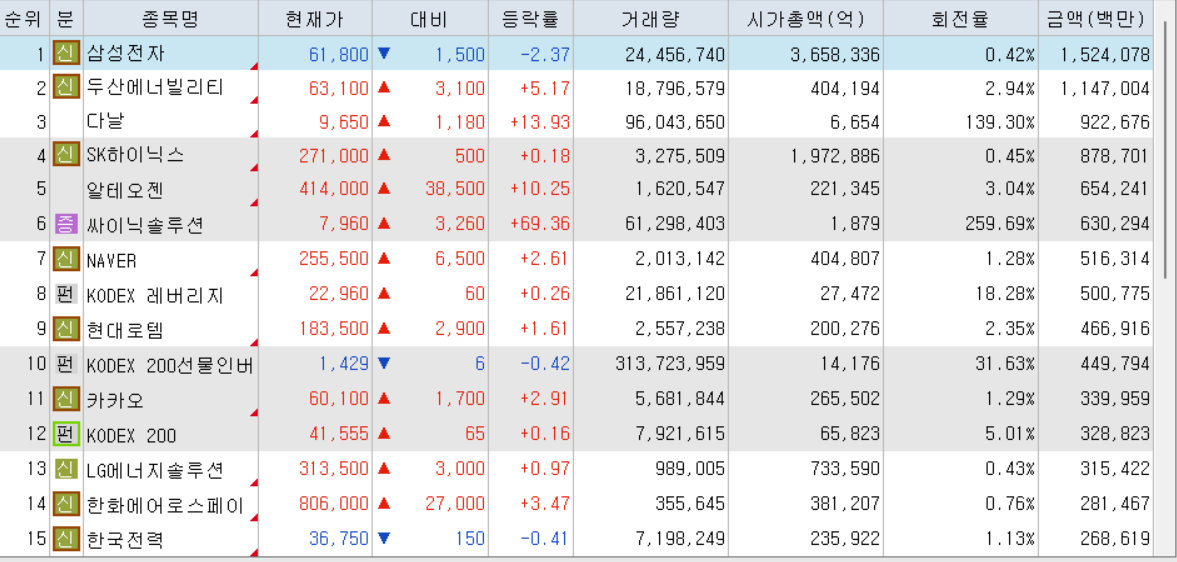The width and height of the screenshot is (1177, 562).
Task: Sort by the 등락률 column header
Action: point(531,18)
